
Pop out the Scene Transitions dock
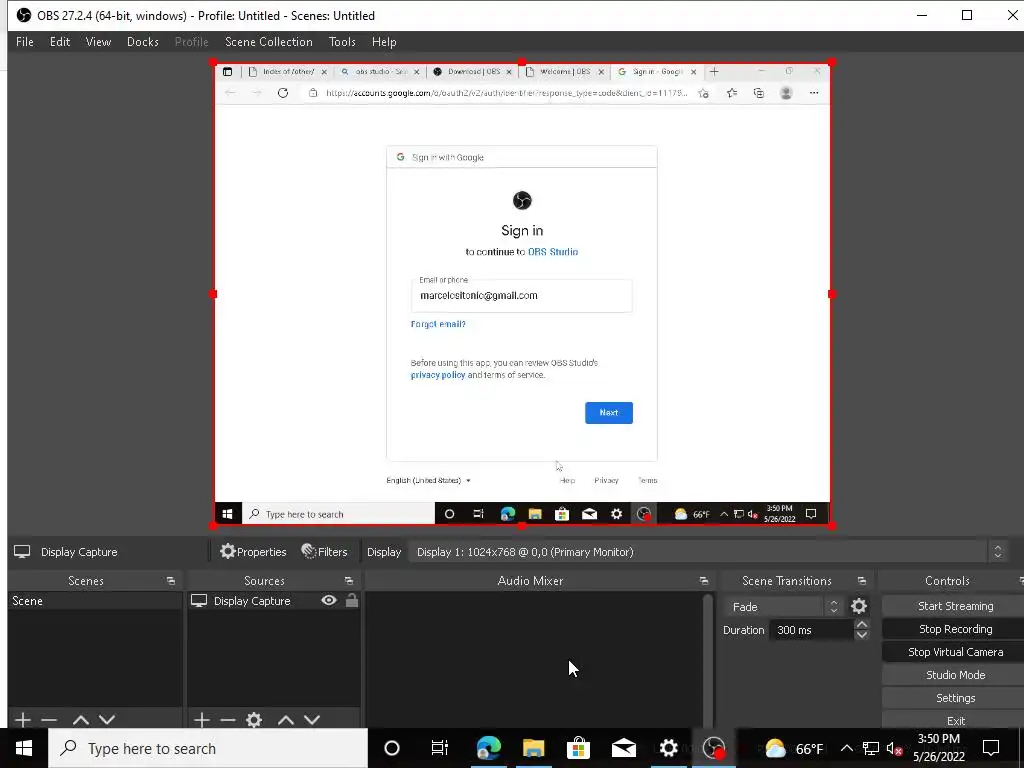861,581
